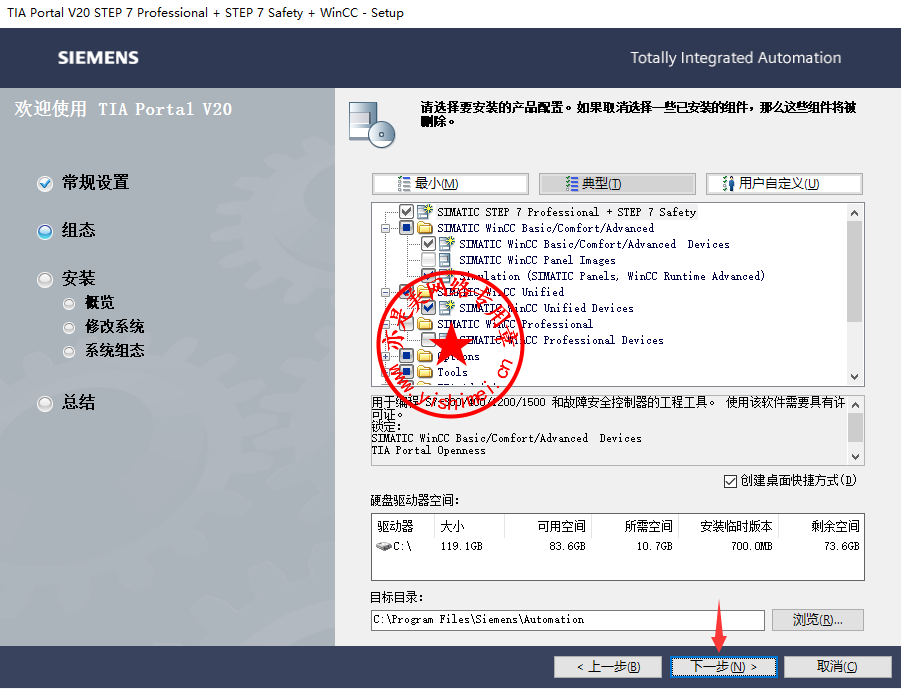
Task: Select the Tools tree row
Action: (452, 372)
